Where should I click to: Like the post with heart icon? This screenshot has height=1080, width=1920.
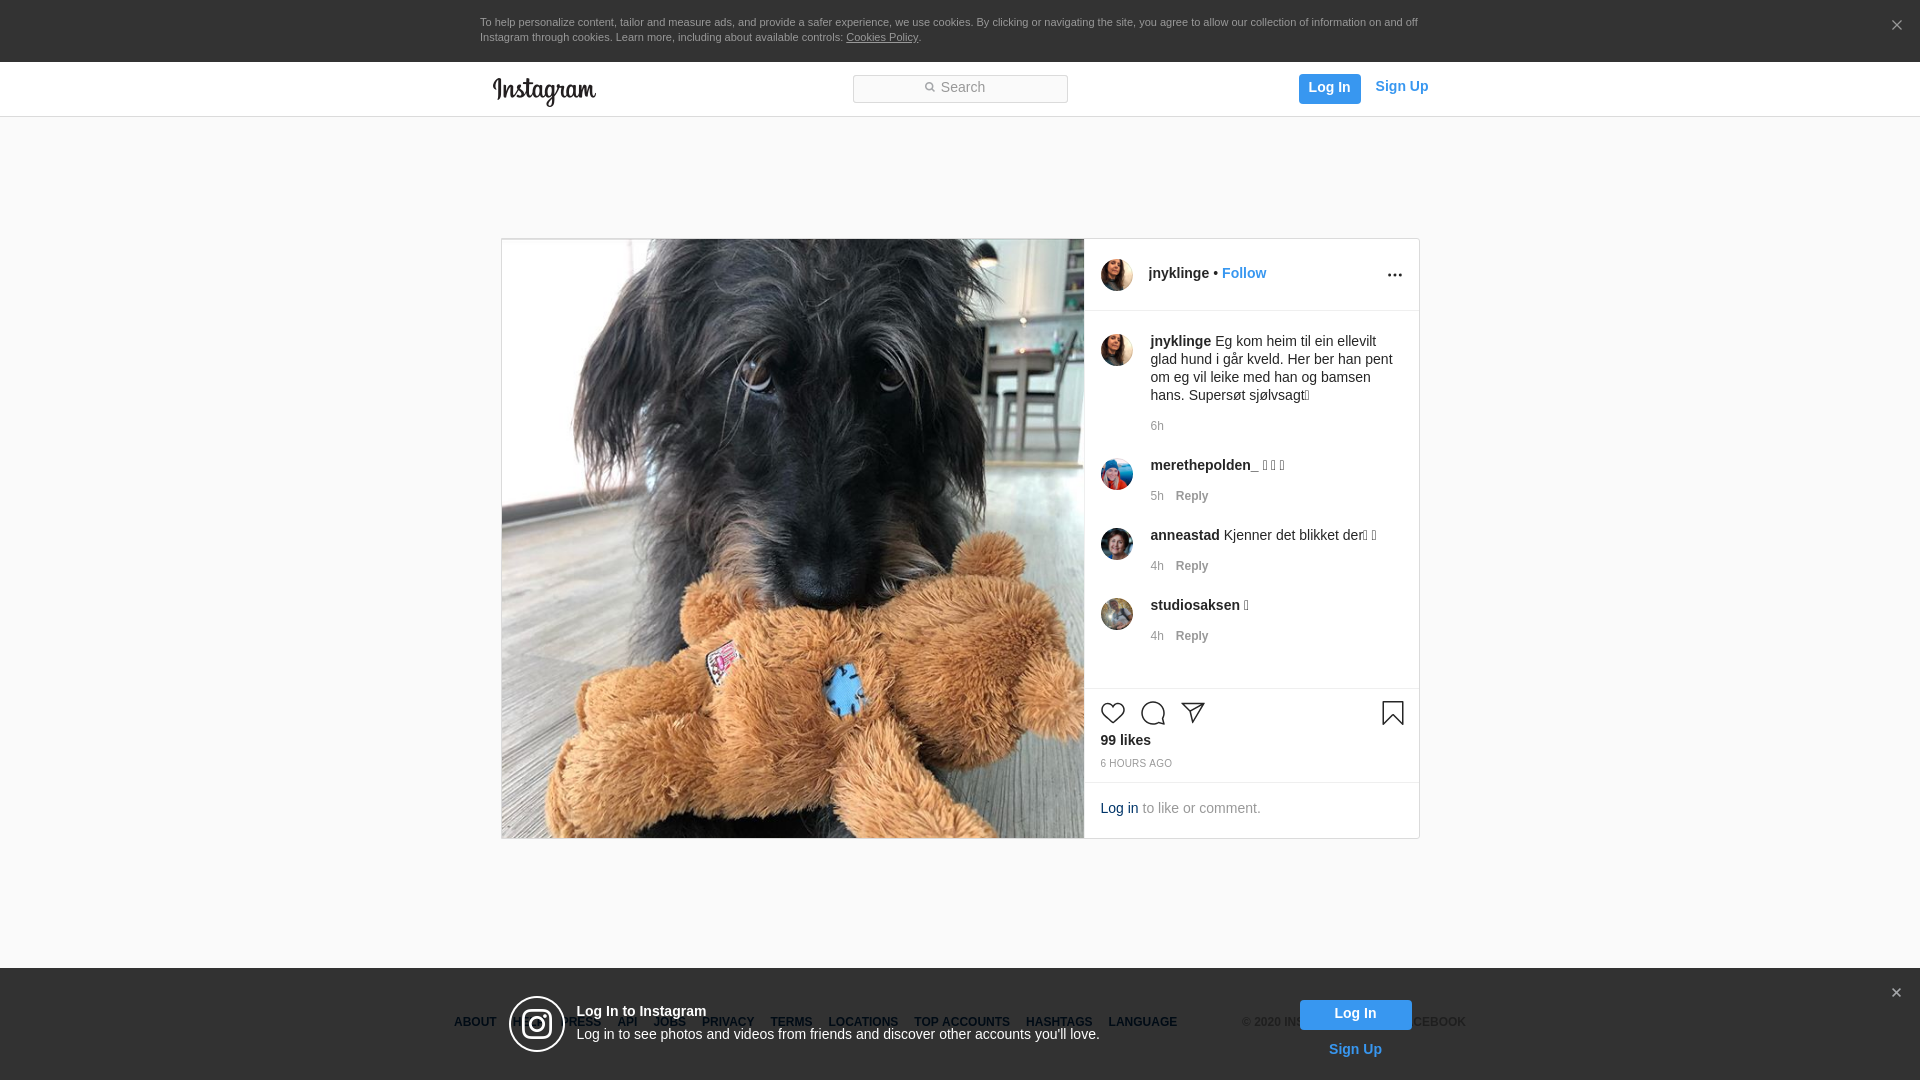(1112, 713)
